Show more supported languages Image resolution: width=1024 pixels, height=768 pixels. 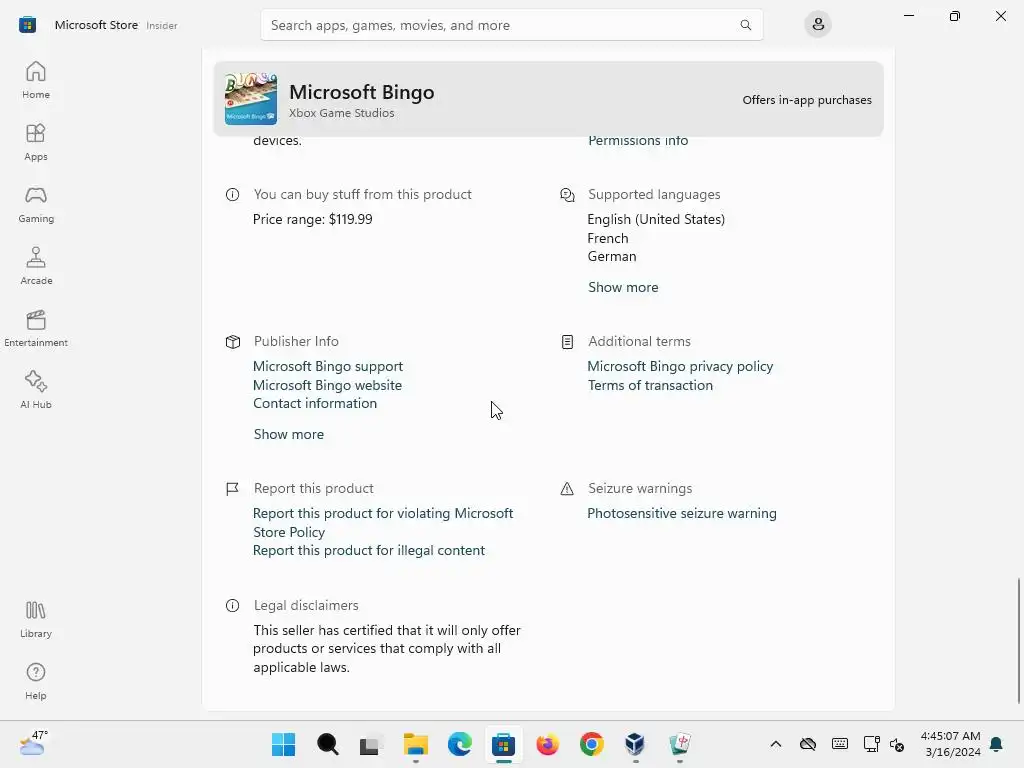pos(623,287)
